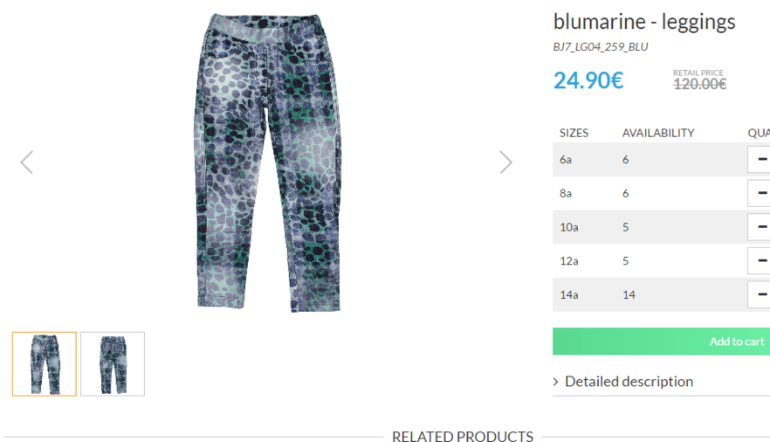Click the Related Products heading
Screen dimensions: 770x442
[463, 436]
